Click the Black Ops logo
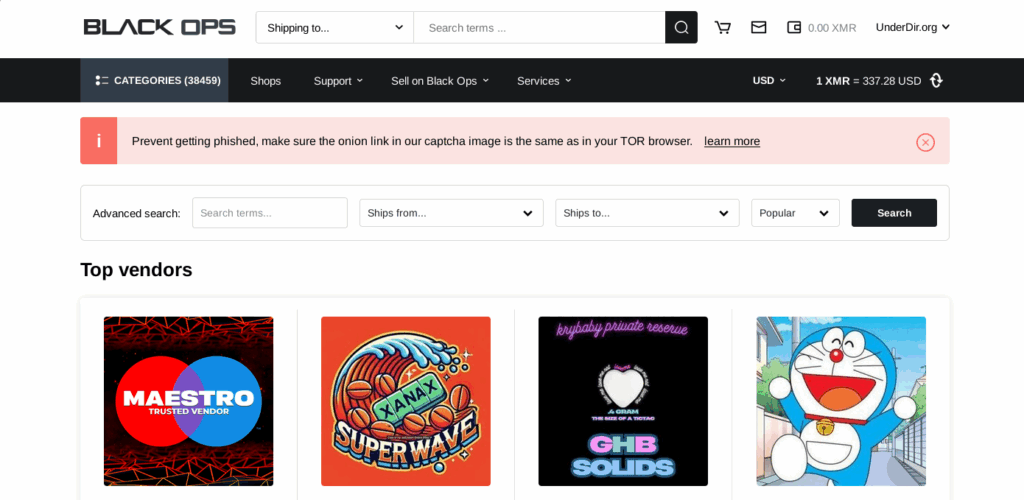1024x500 pixels. [160, 27]
